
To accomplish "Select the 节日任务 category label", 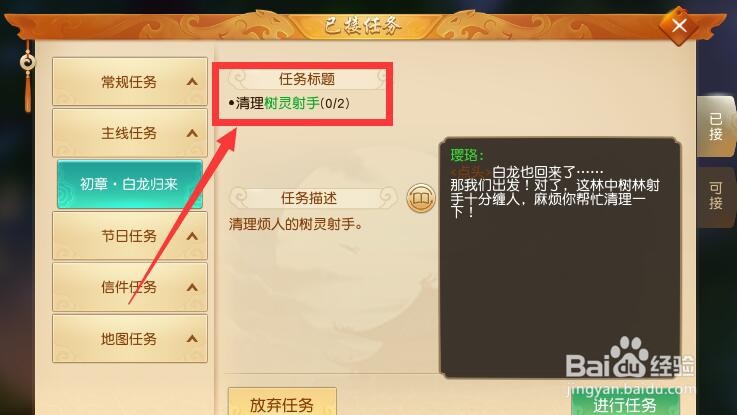I will (x=129, y=235).
